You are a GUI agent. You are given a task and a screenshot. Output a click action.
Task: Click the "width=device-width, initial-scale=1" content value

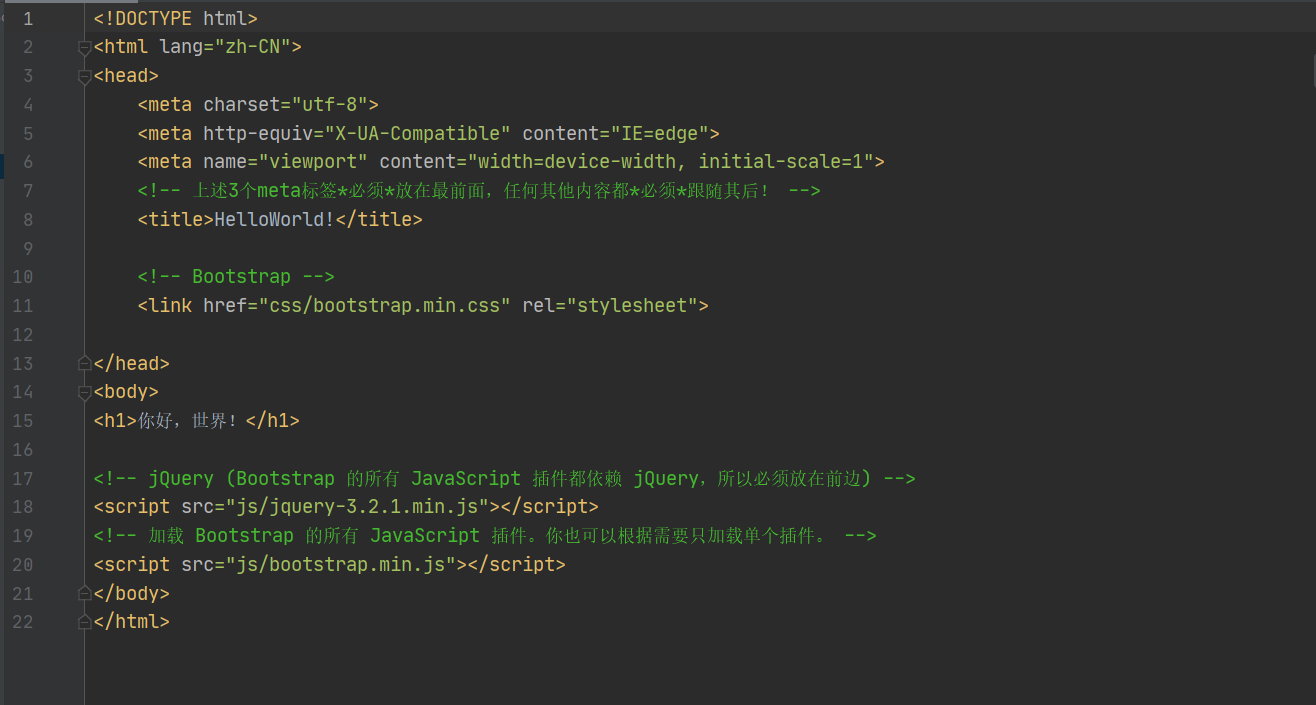tap(670, 162)
